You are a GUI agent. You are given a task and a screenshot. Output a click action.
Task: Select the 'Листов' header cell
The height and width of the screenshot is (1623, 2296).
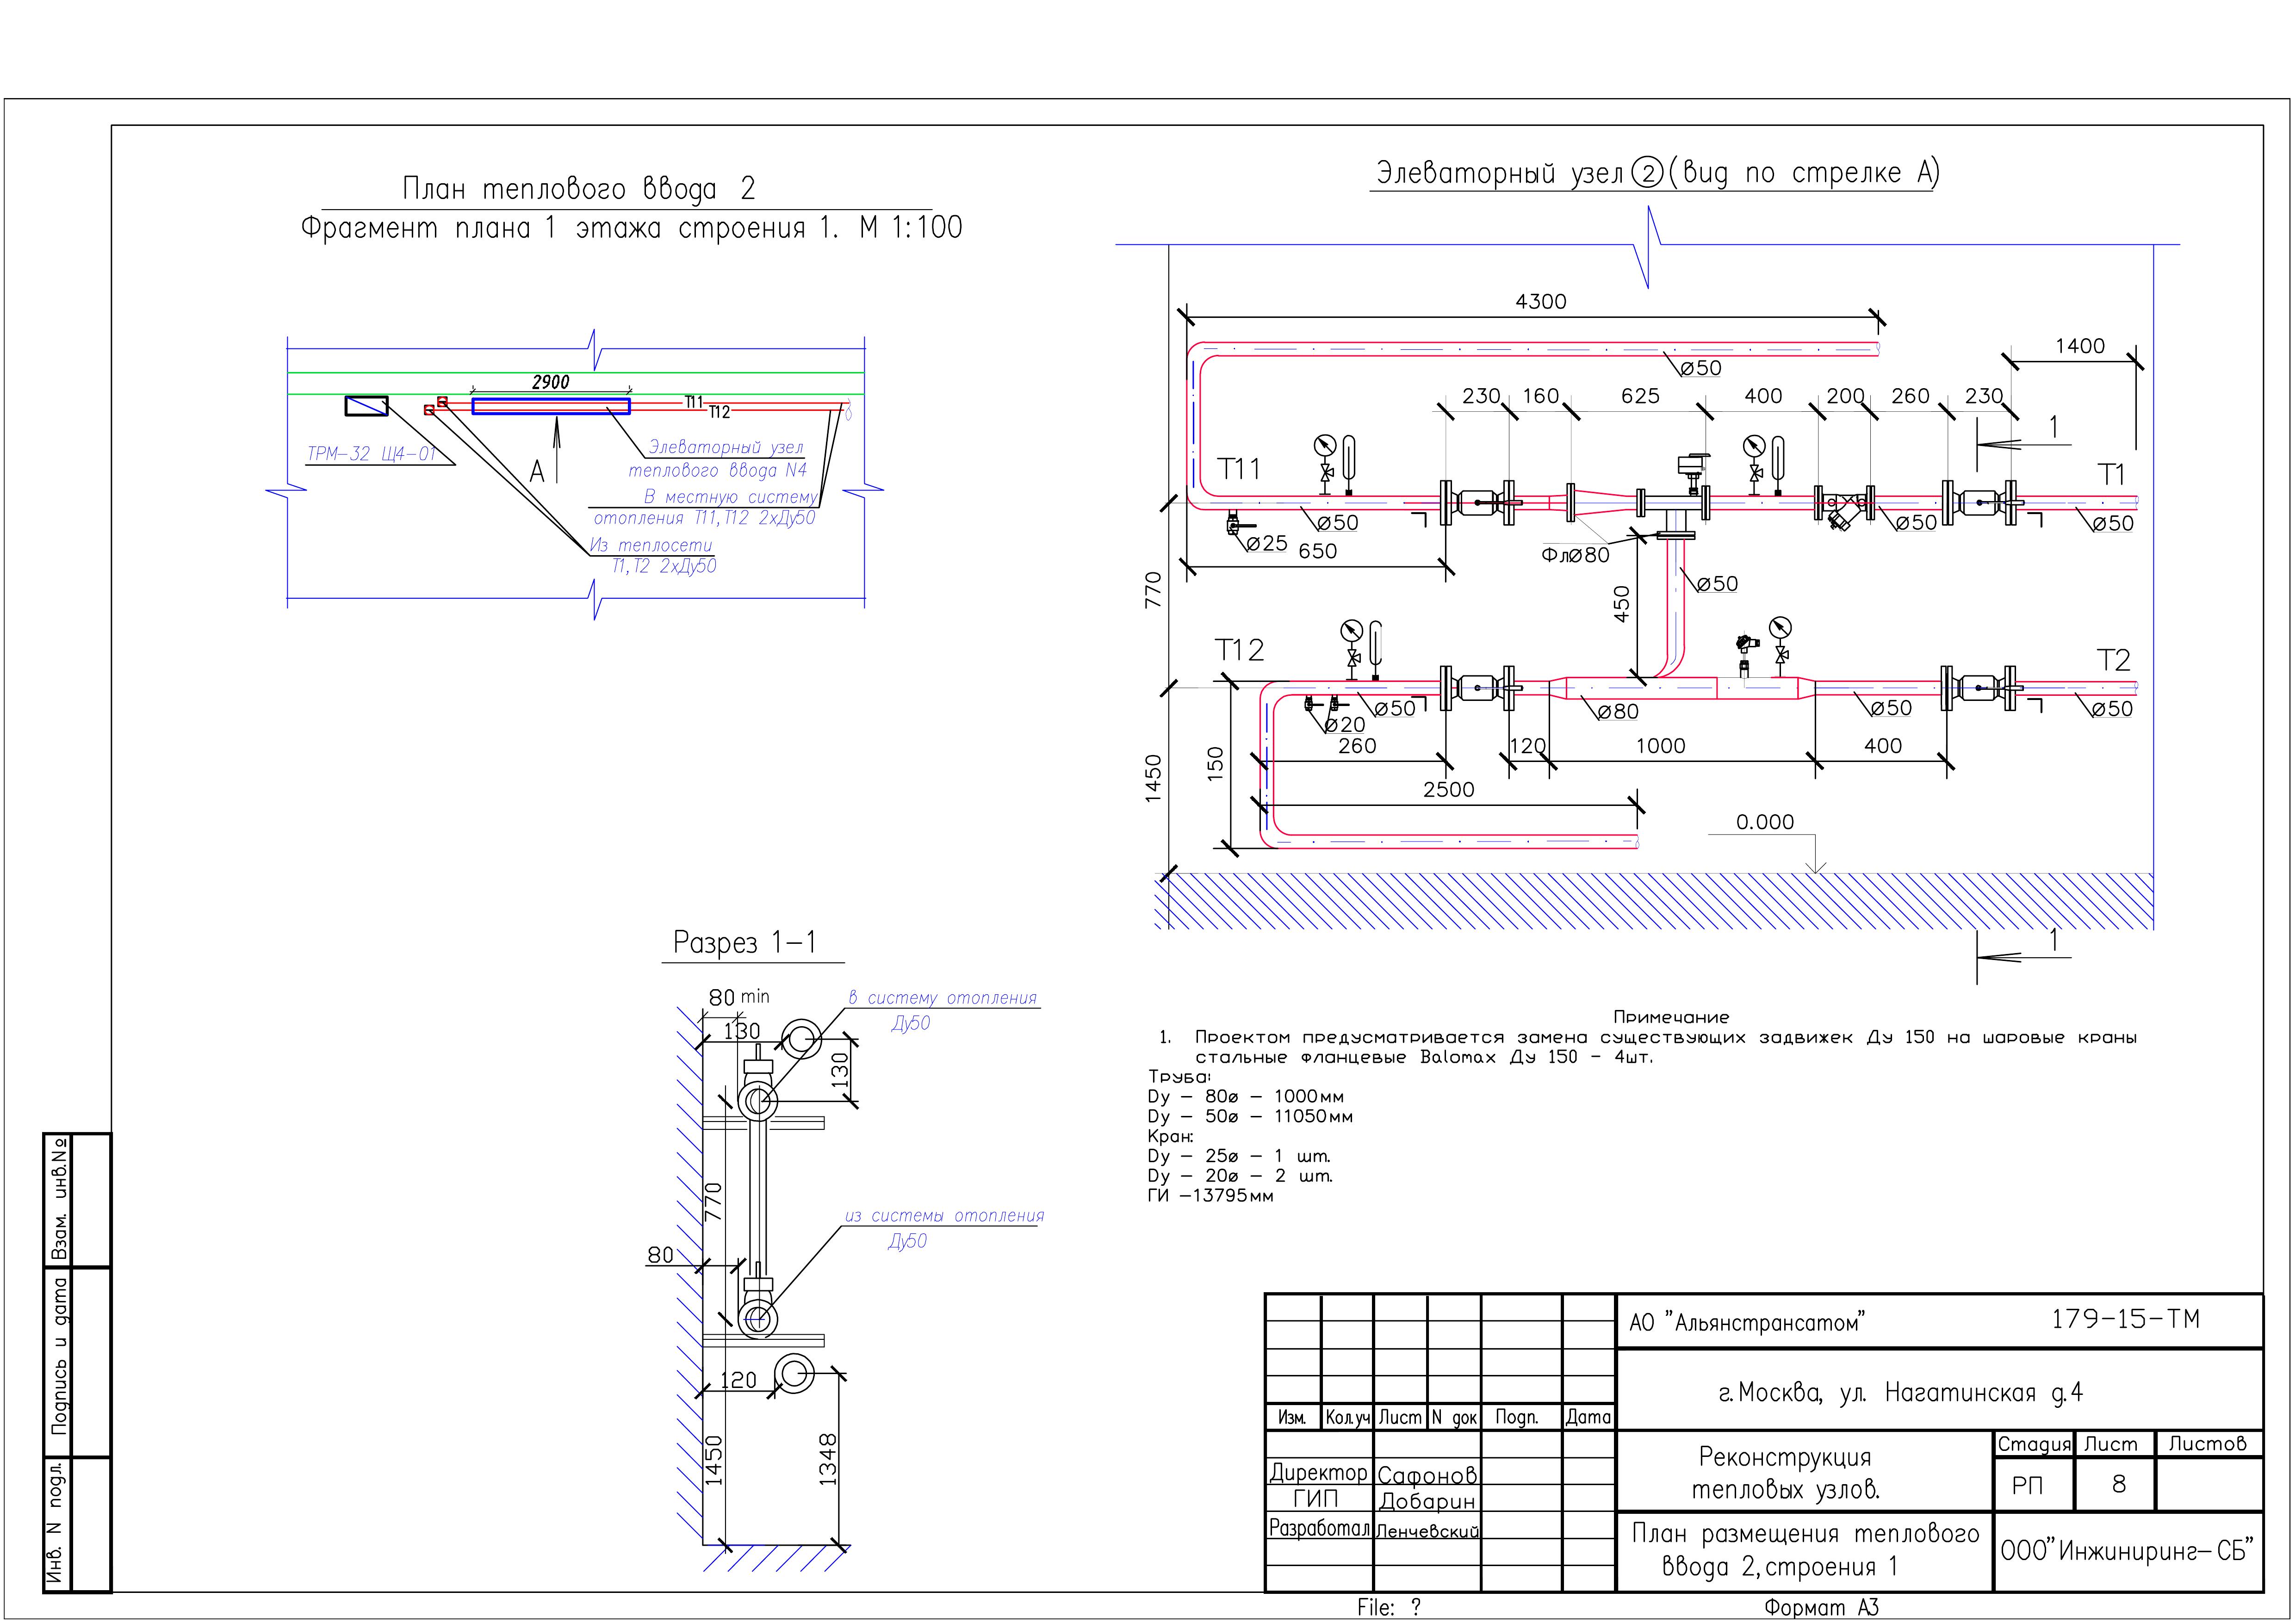click(x=2207, y=1443)
